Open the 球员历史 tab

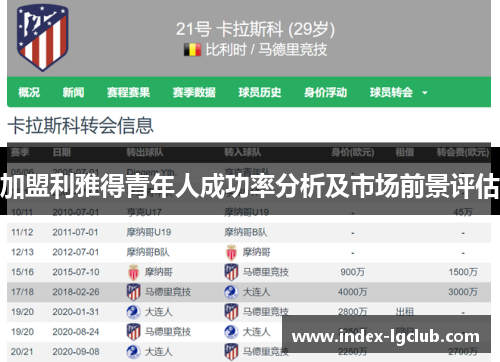click(x=260, y=92)
